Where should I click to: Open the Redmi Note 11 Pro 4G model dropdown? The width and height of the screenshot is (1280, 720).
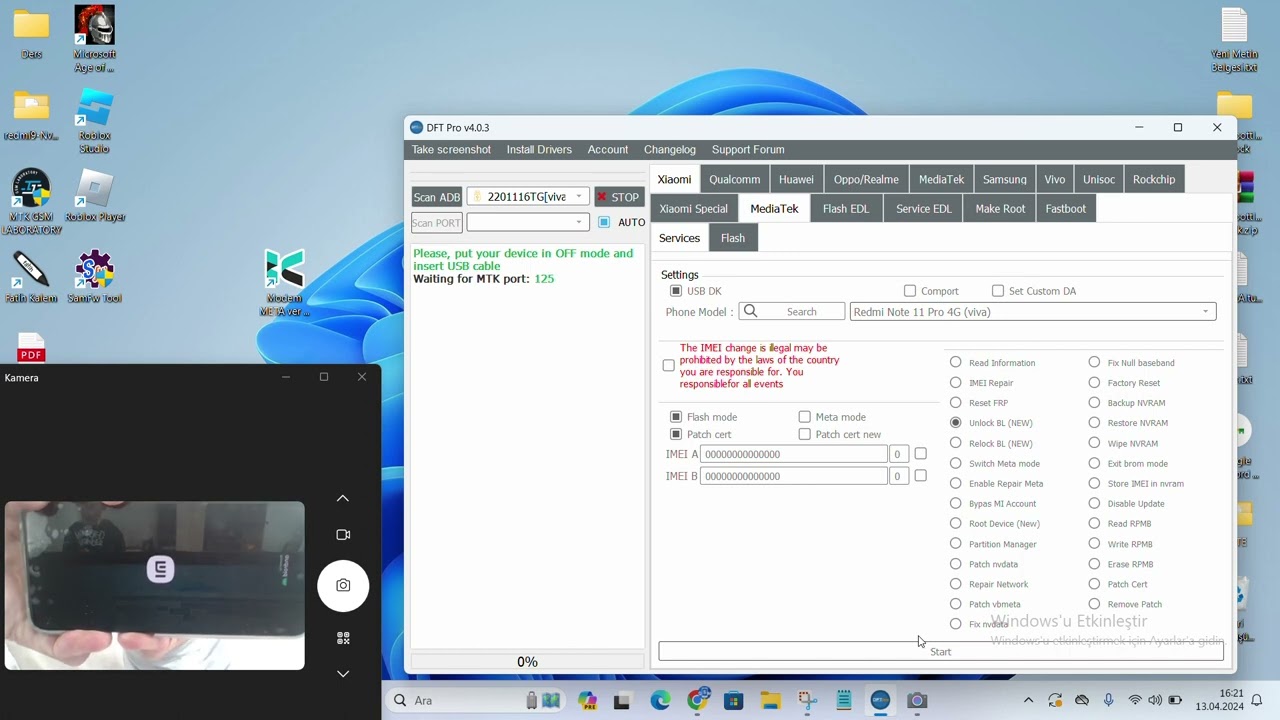pos(1205,312)
